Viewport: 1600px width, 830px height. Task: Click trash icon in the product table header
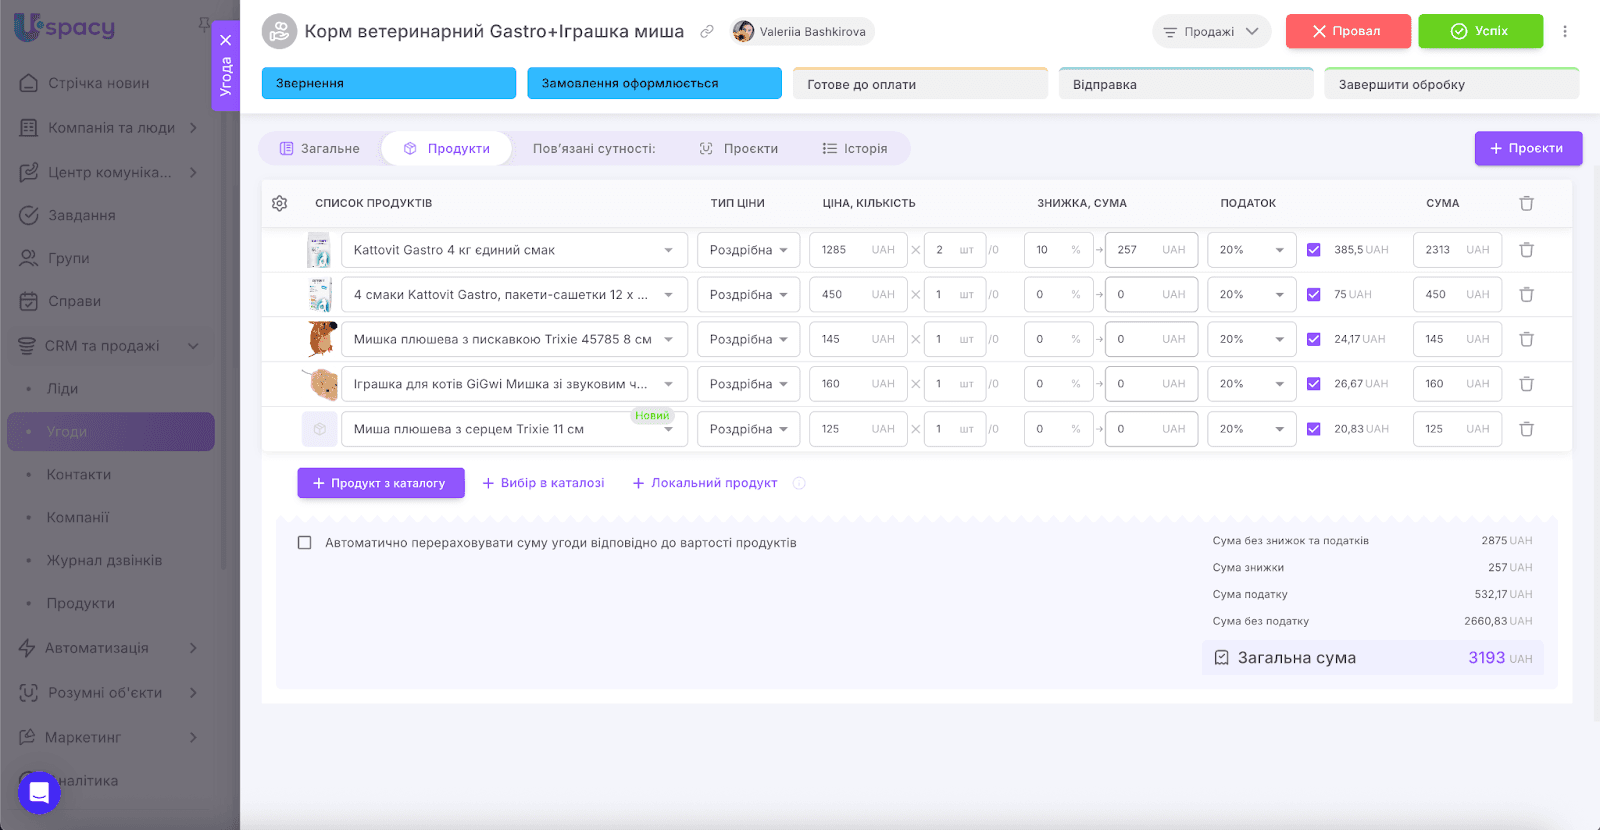tap(1526, 203)
